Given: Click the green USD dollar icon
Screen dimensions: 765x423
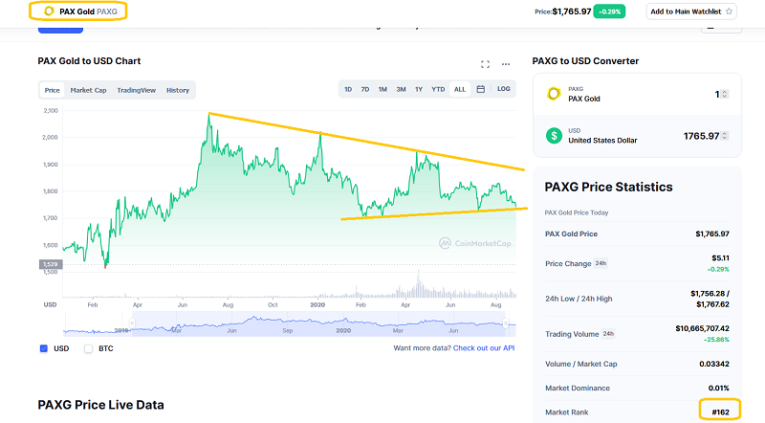Looking at the screenshot, I should pos(553,136).
